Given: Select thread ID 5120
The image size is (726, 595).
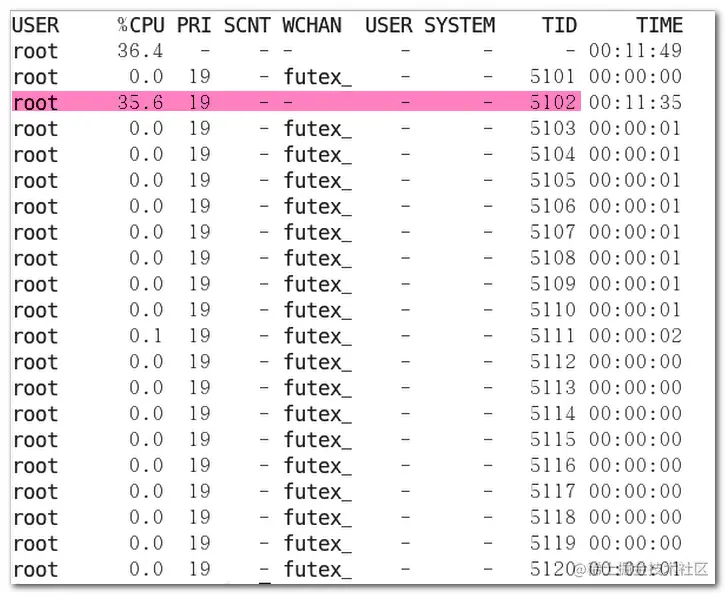Looking at the screenshot, I should (x=553, y=569).
